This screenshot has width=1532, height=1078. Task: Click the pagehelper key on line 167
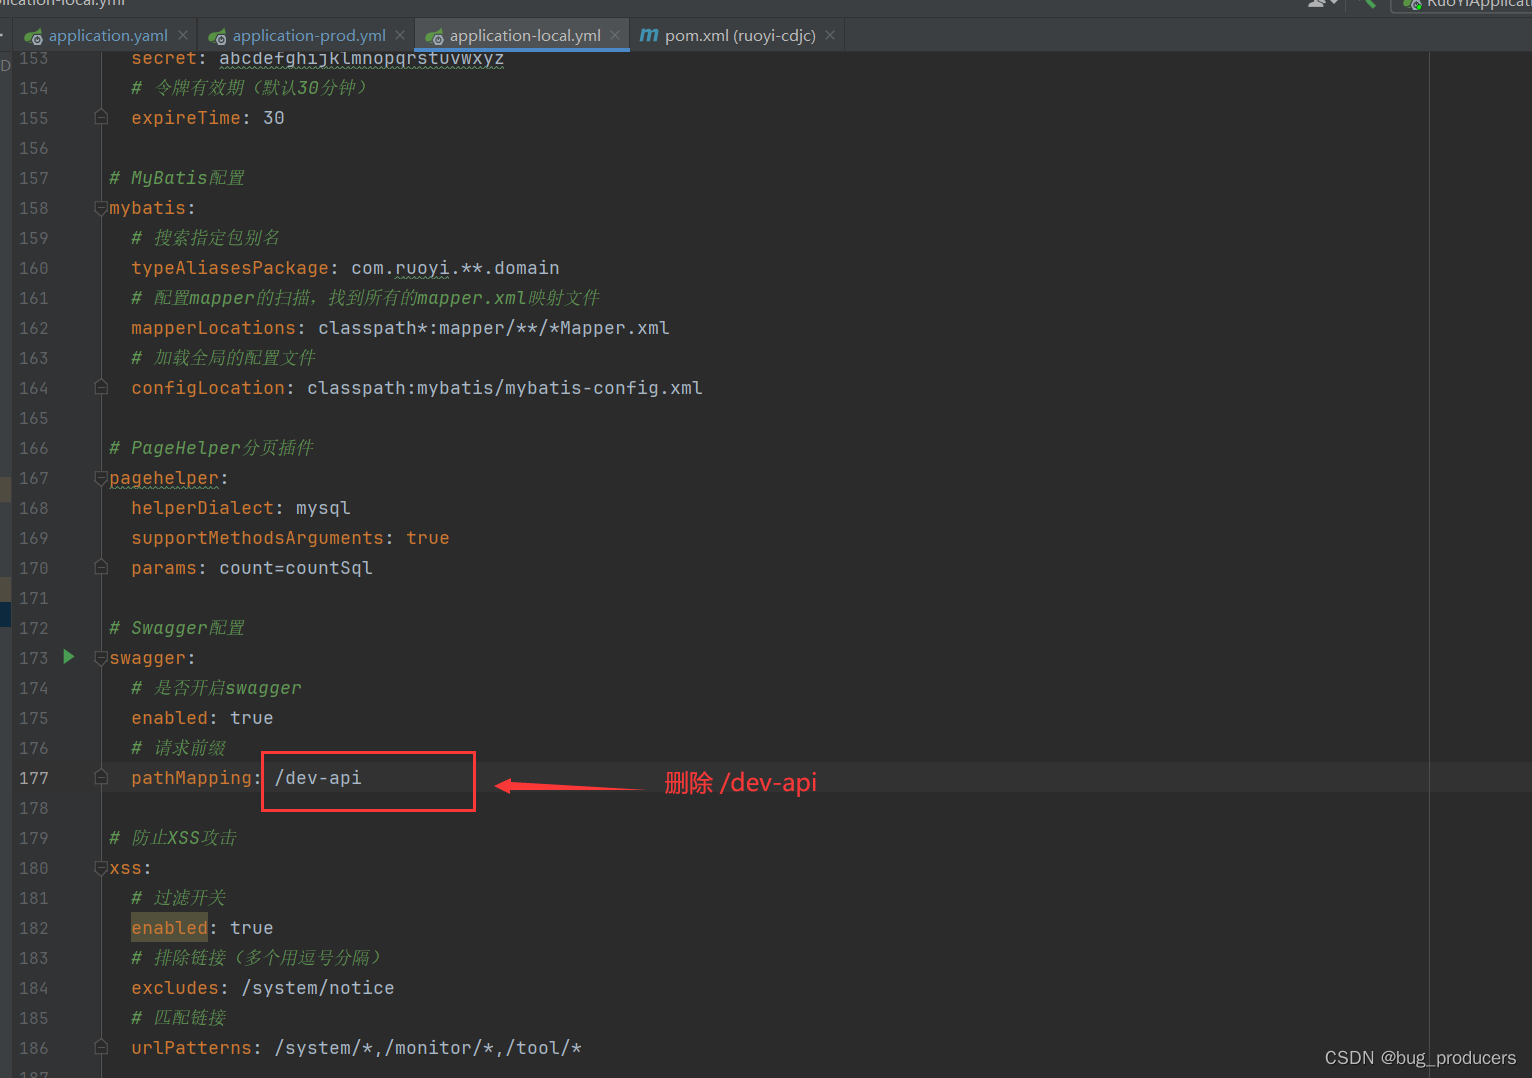[164, 478]
